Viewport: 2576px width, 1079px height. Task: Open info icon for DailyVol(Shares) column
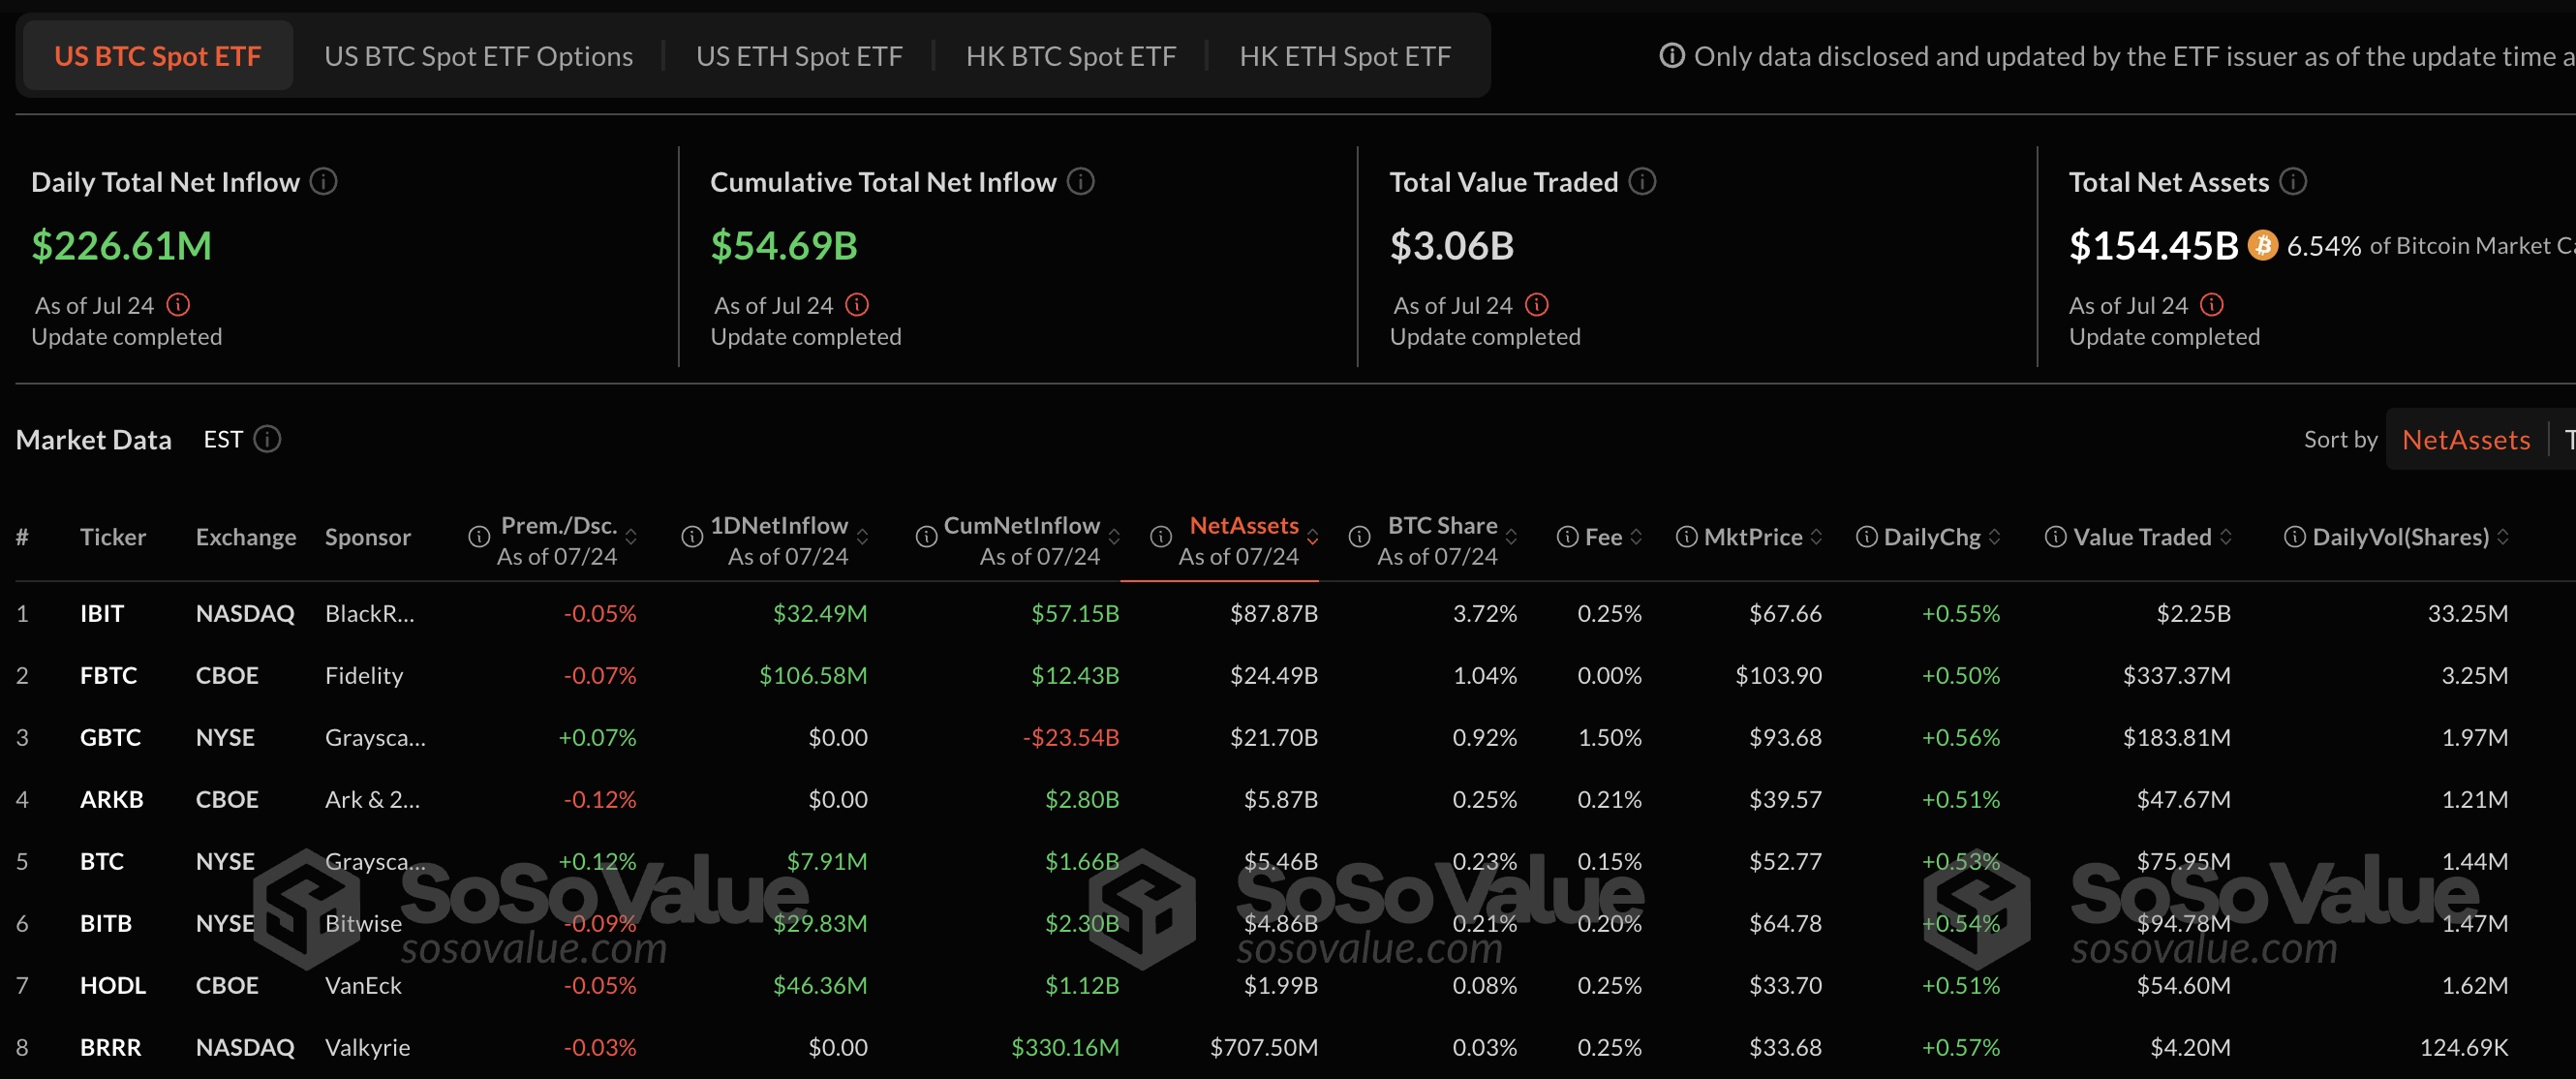click(2295, 537)
